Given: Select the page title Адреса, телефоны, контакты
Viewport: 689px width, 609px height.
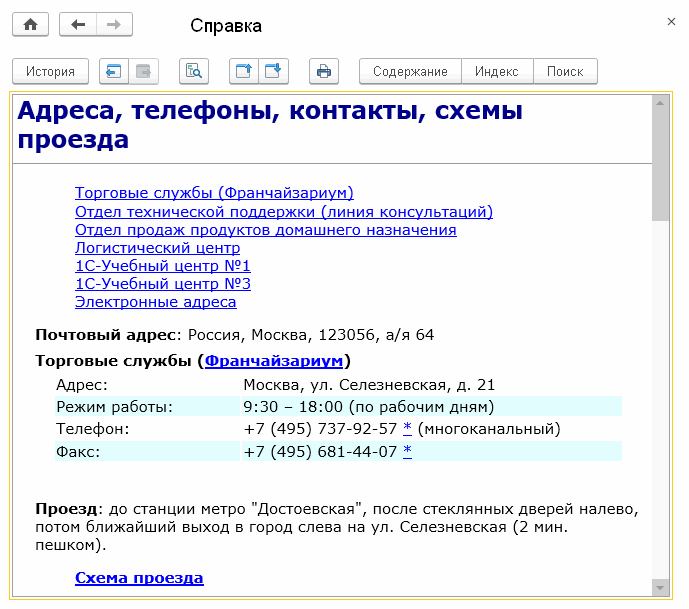Looking at the screenshot, I should coord(270,125).
